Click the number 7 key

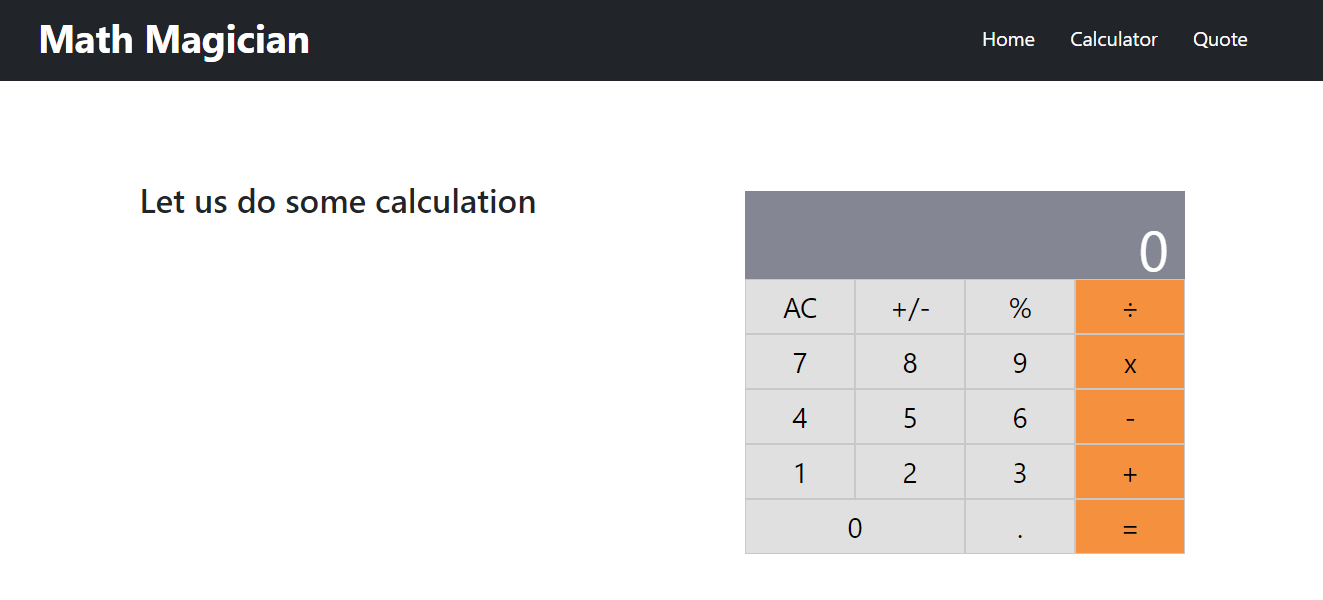799,362
